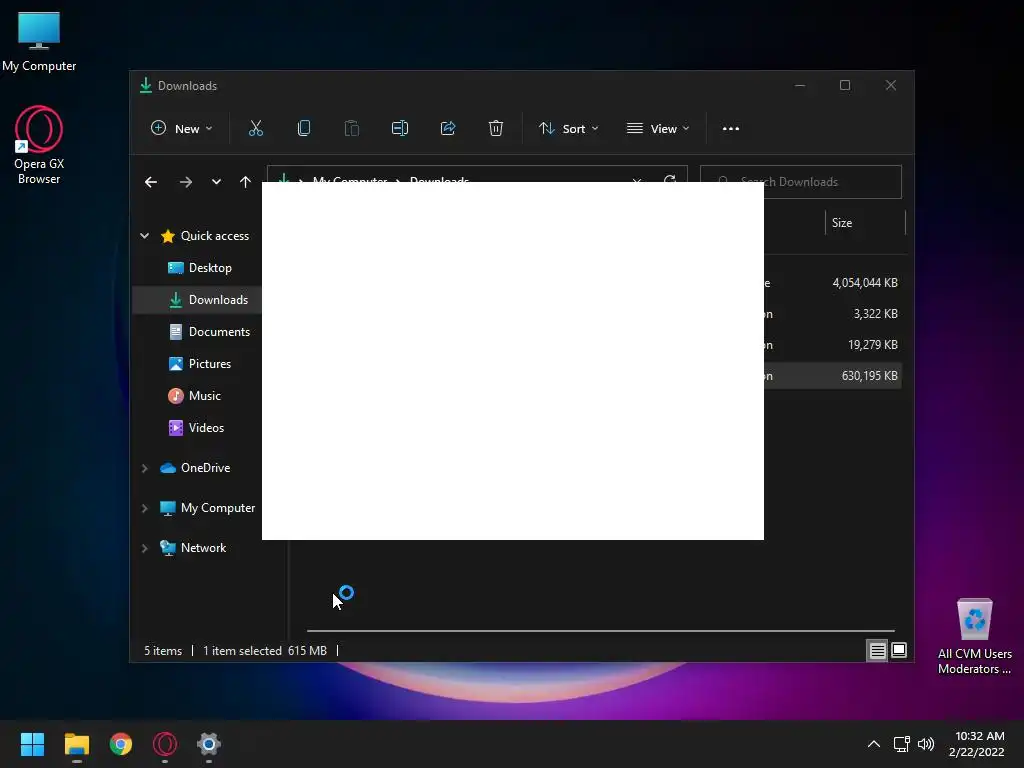Click the Copy icon in toolbar
Viewport: 1024px width, 768px height.
[x=304, y=129]
